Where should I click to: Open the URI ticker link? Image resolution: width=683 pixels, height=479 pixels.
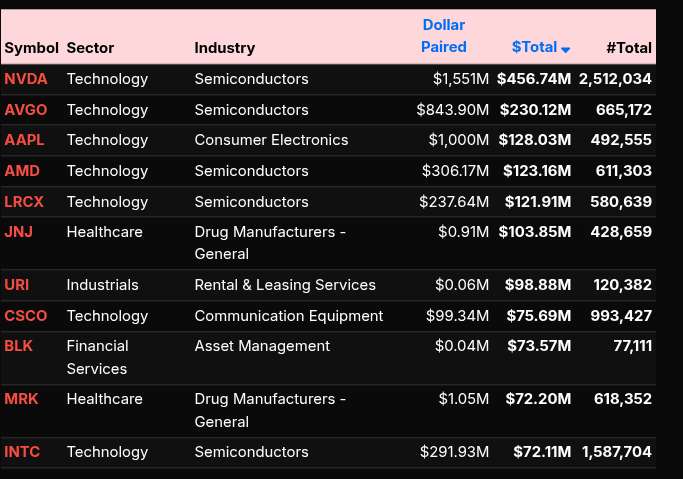[x=16, y=285]
